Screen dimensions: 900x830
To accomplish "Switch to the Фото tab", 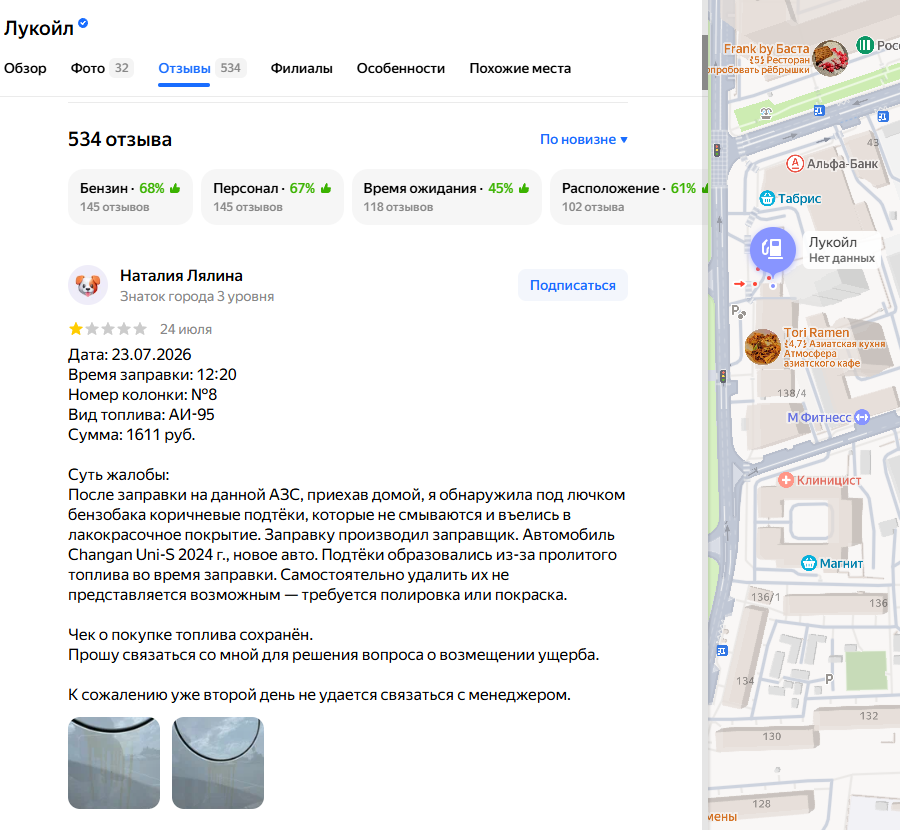I will click(x=102, y=68).
